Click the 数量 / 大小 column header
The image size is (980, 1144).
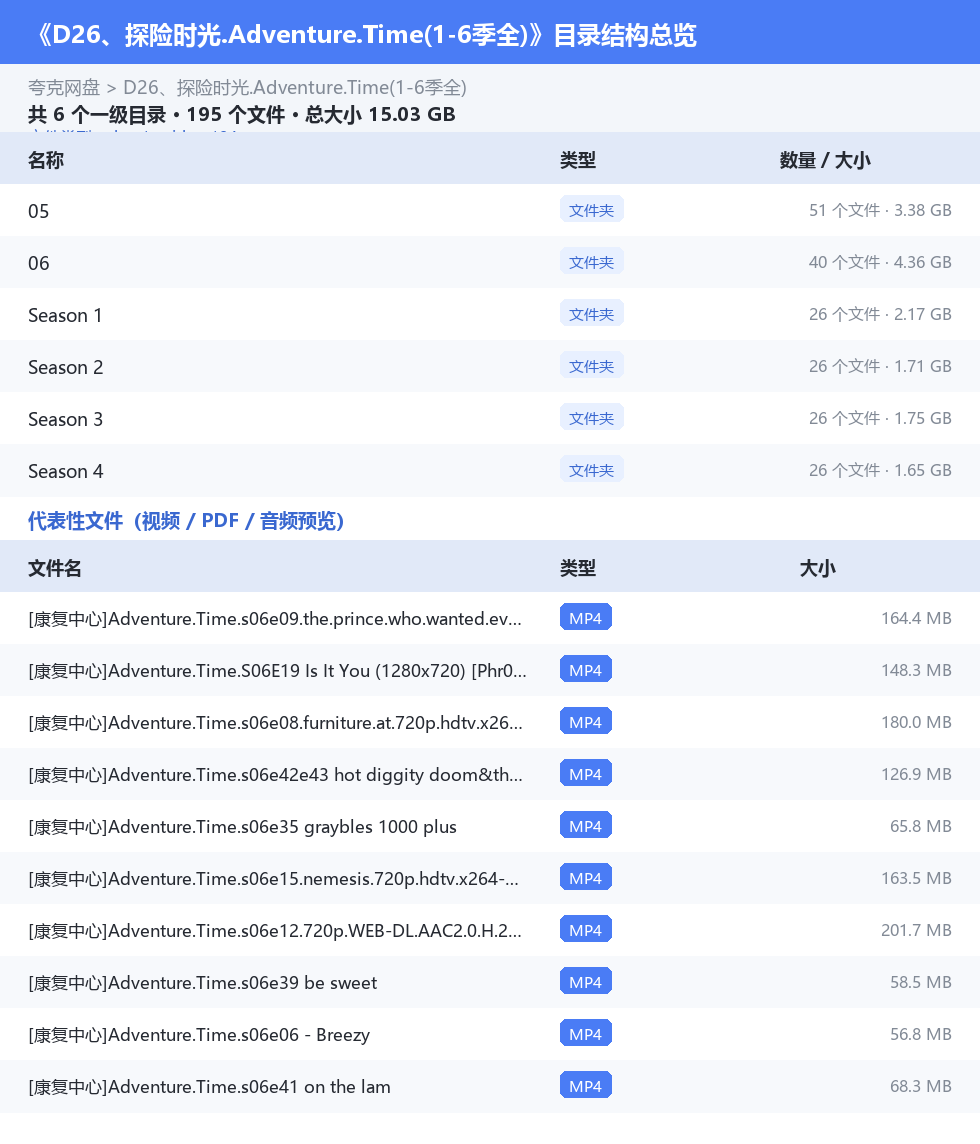point(825,160)
